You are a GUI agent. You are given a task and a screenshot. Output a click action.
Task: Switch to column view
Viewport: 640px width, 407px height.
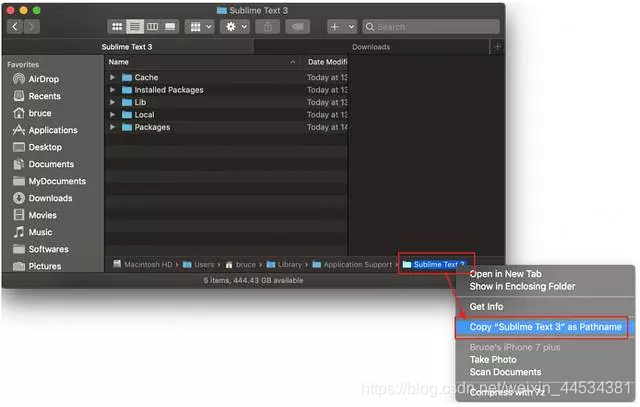pos(152,27)
